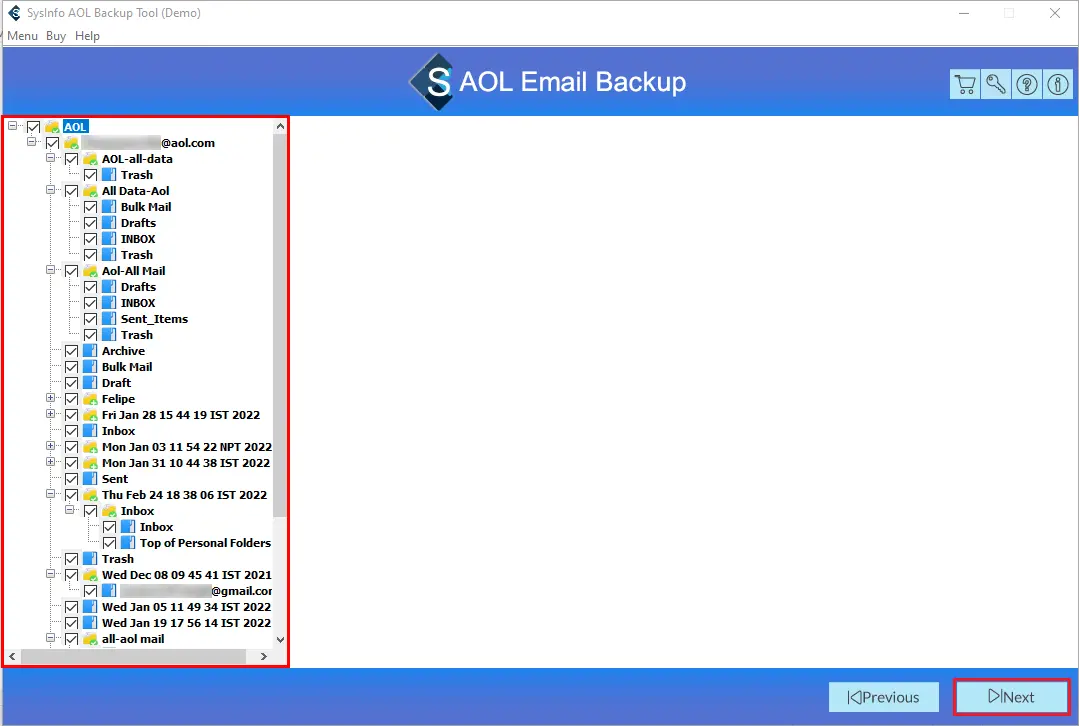Click the S logo beside AOL Email Backup
The height and width of the screenshot is (726, 1079).
pyautogui.click(x=431, y=82)
